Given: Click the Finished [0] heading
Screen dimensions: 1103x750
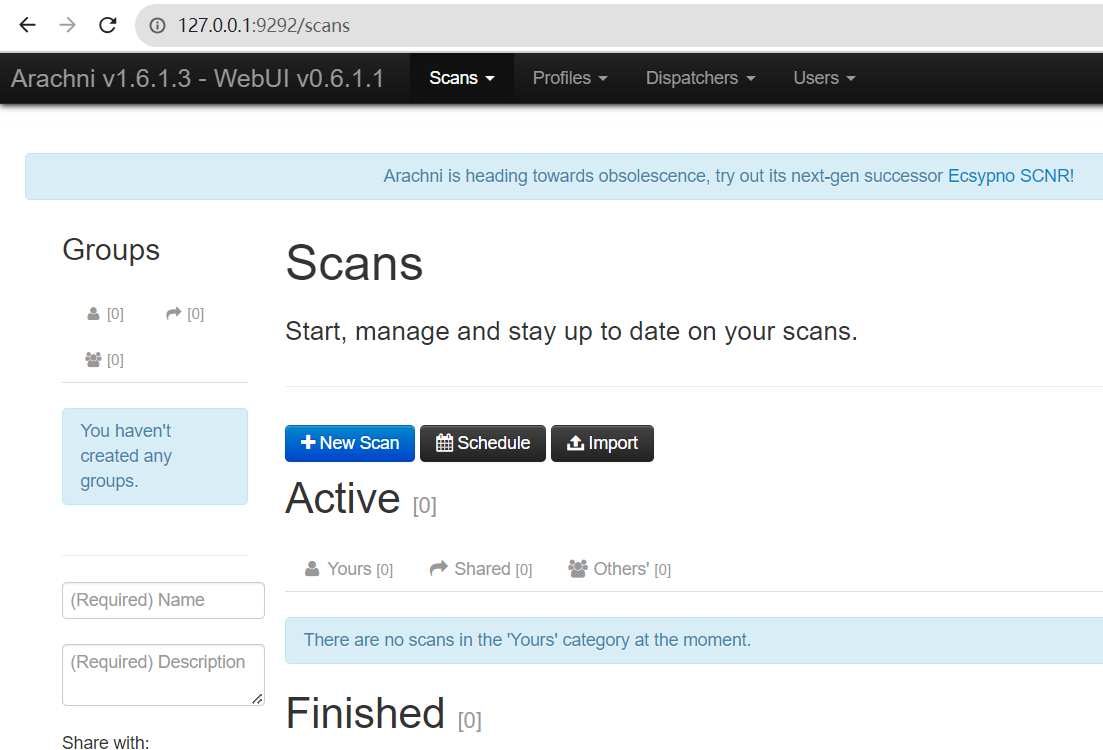Looking at the screenshot, I should tap(383, 713).
